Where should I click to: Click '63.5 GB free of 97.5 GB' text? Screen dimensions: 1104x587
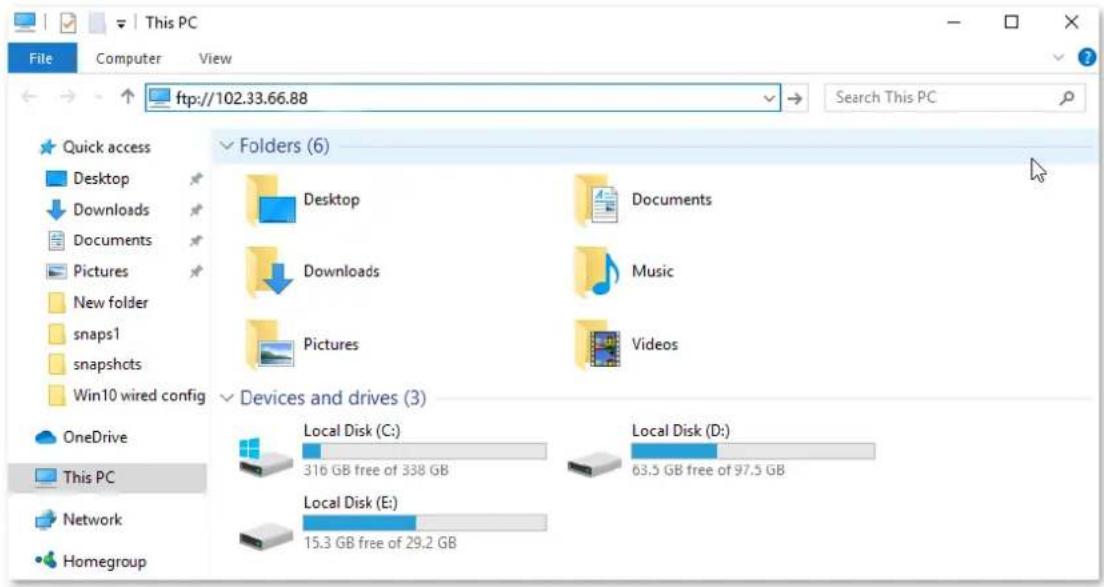(x=708, y=470)
